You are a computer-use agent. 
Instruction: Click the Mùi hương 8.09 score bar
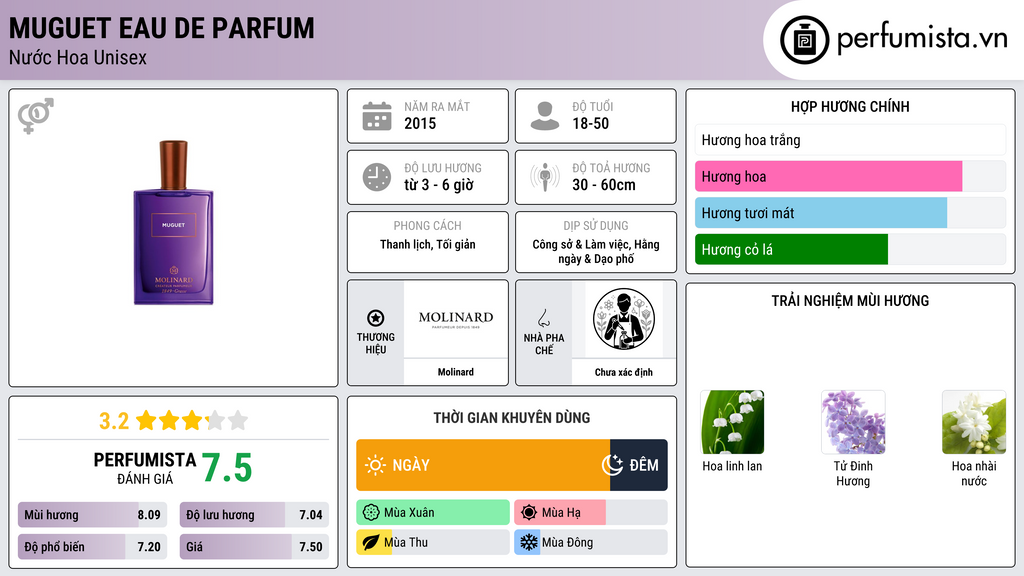point(93,515)
